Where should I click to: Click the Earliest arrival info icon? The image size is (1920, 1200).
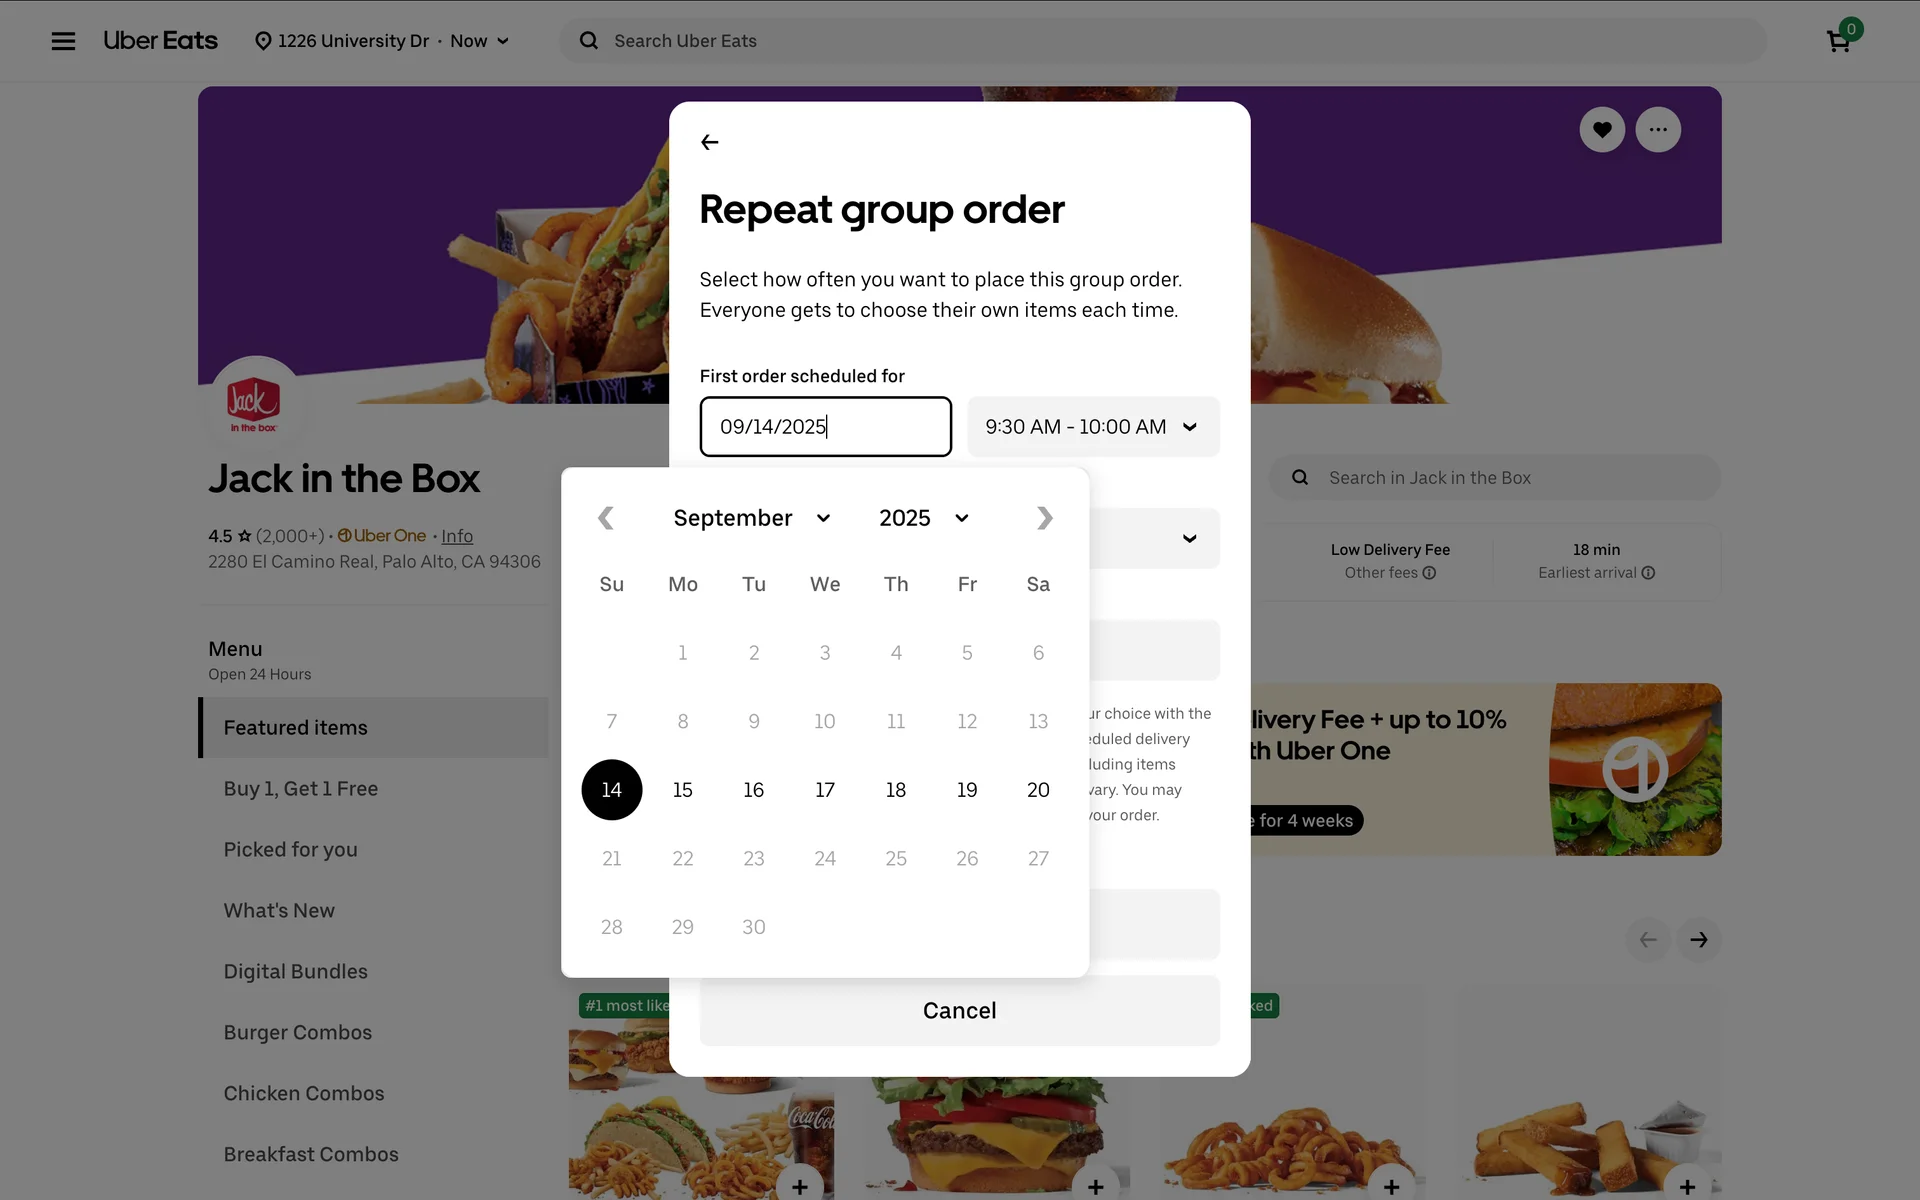(1648, 573)
